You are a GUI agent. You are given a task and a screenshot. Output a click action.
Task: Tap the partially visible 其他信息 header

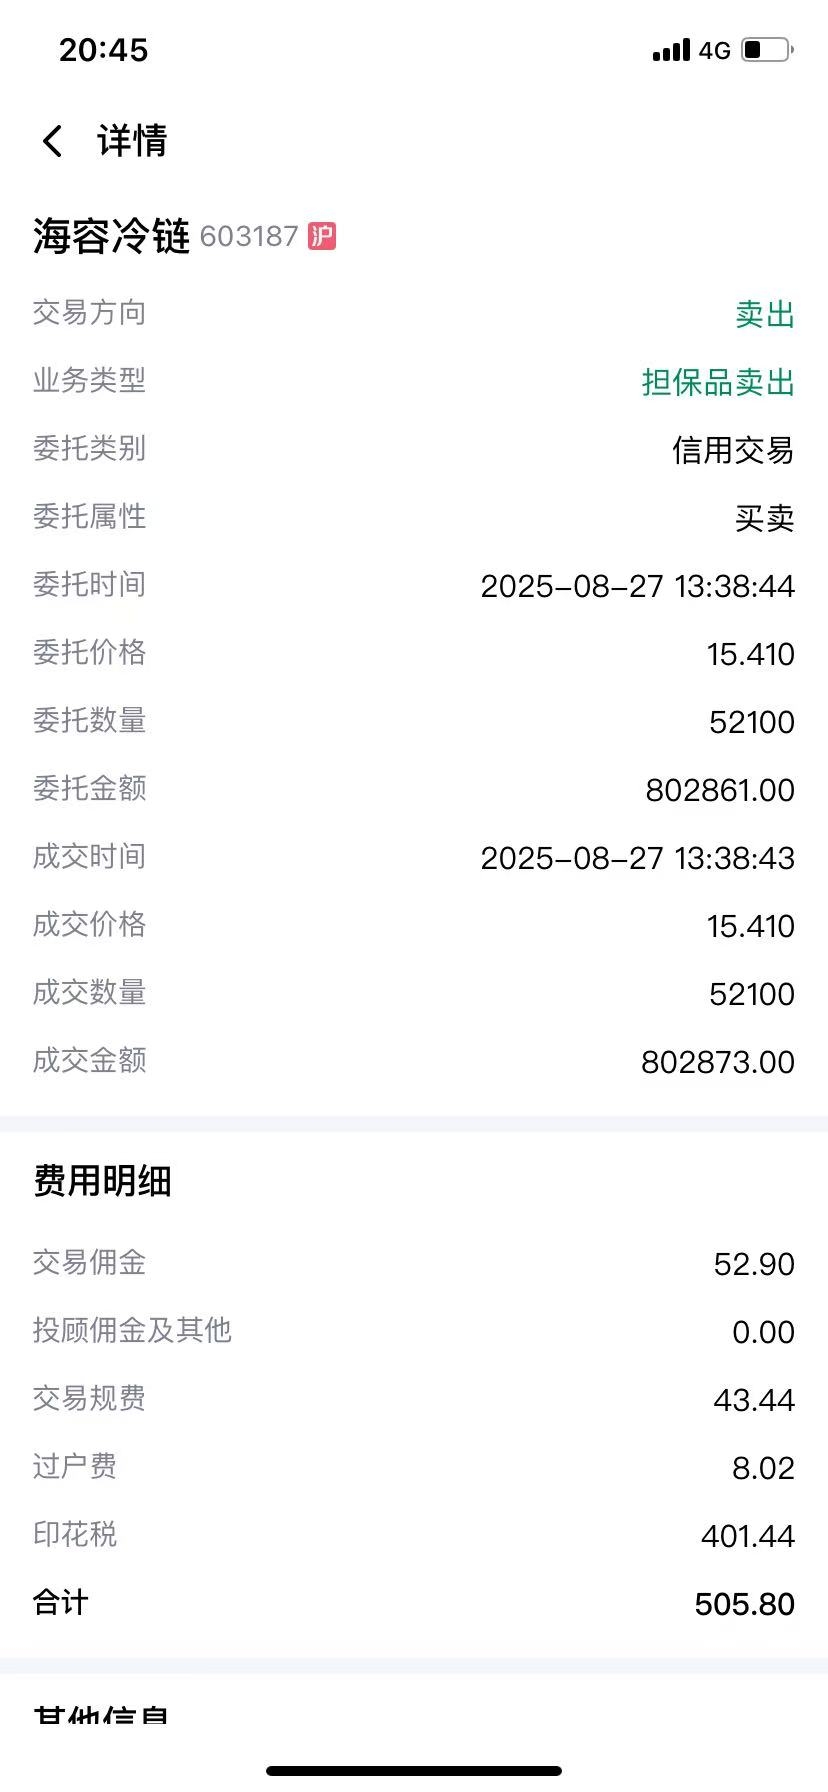click(x=100, y=1716)
